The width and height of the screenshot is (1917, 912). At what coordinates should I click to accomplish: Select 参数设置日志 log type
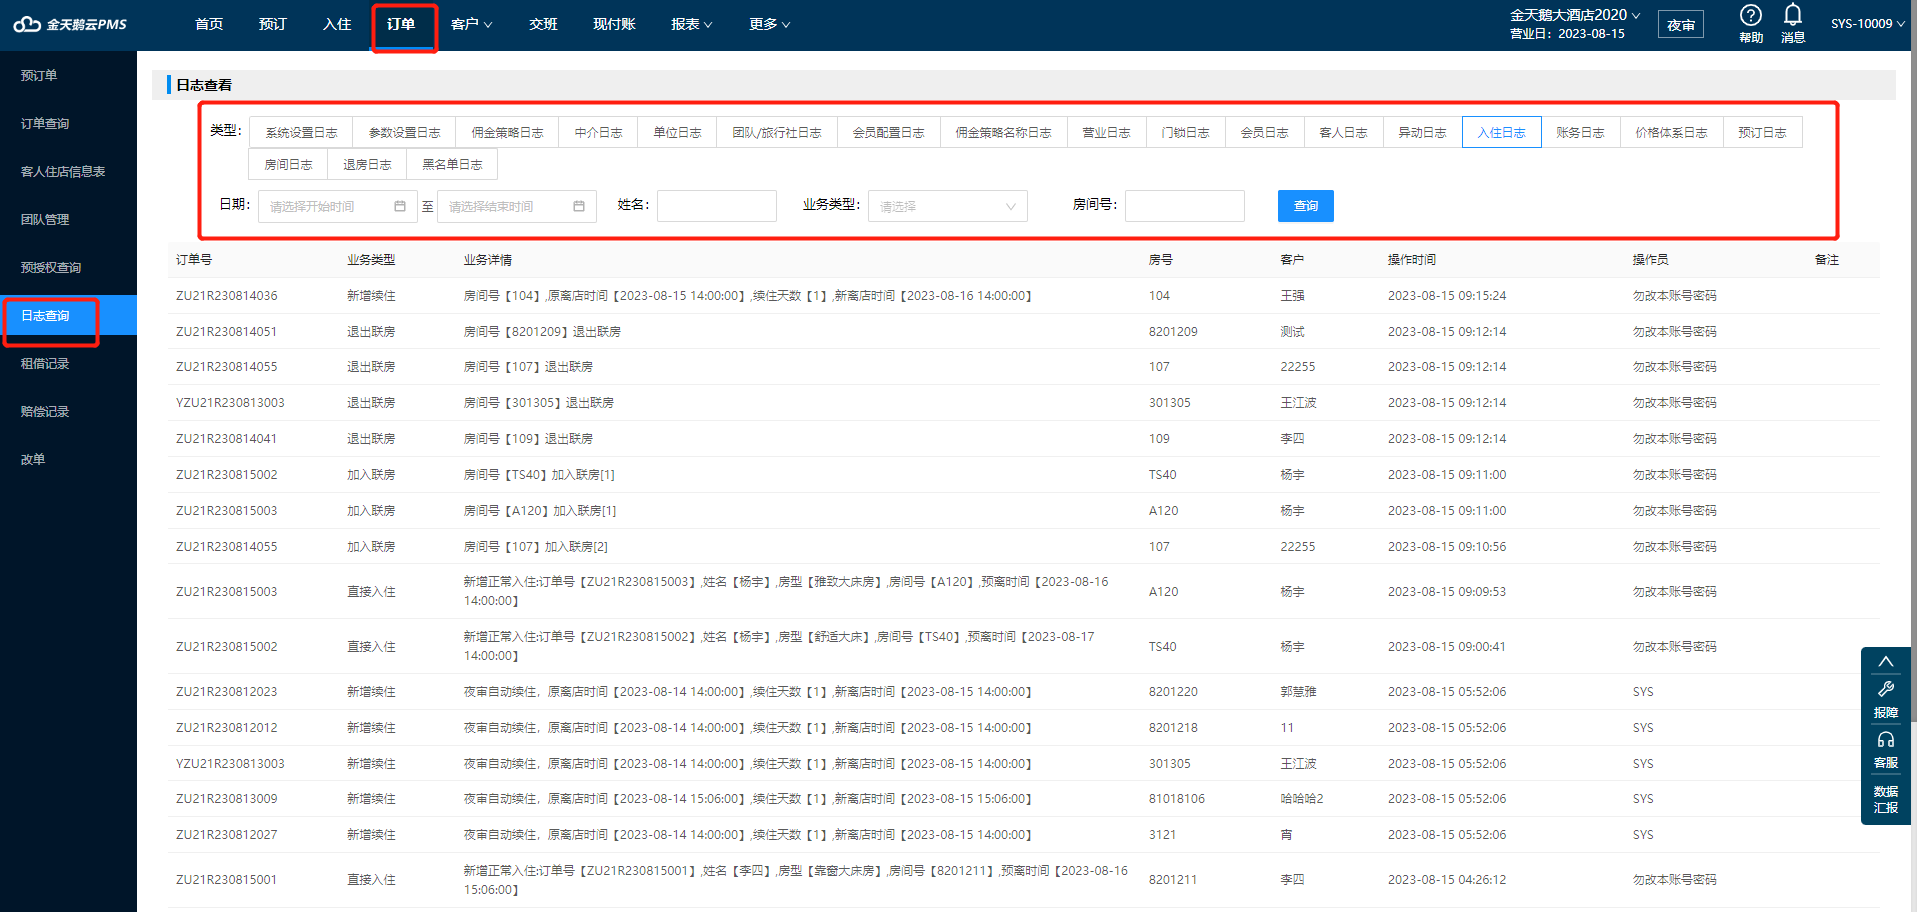405,132
